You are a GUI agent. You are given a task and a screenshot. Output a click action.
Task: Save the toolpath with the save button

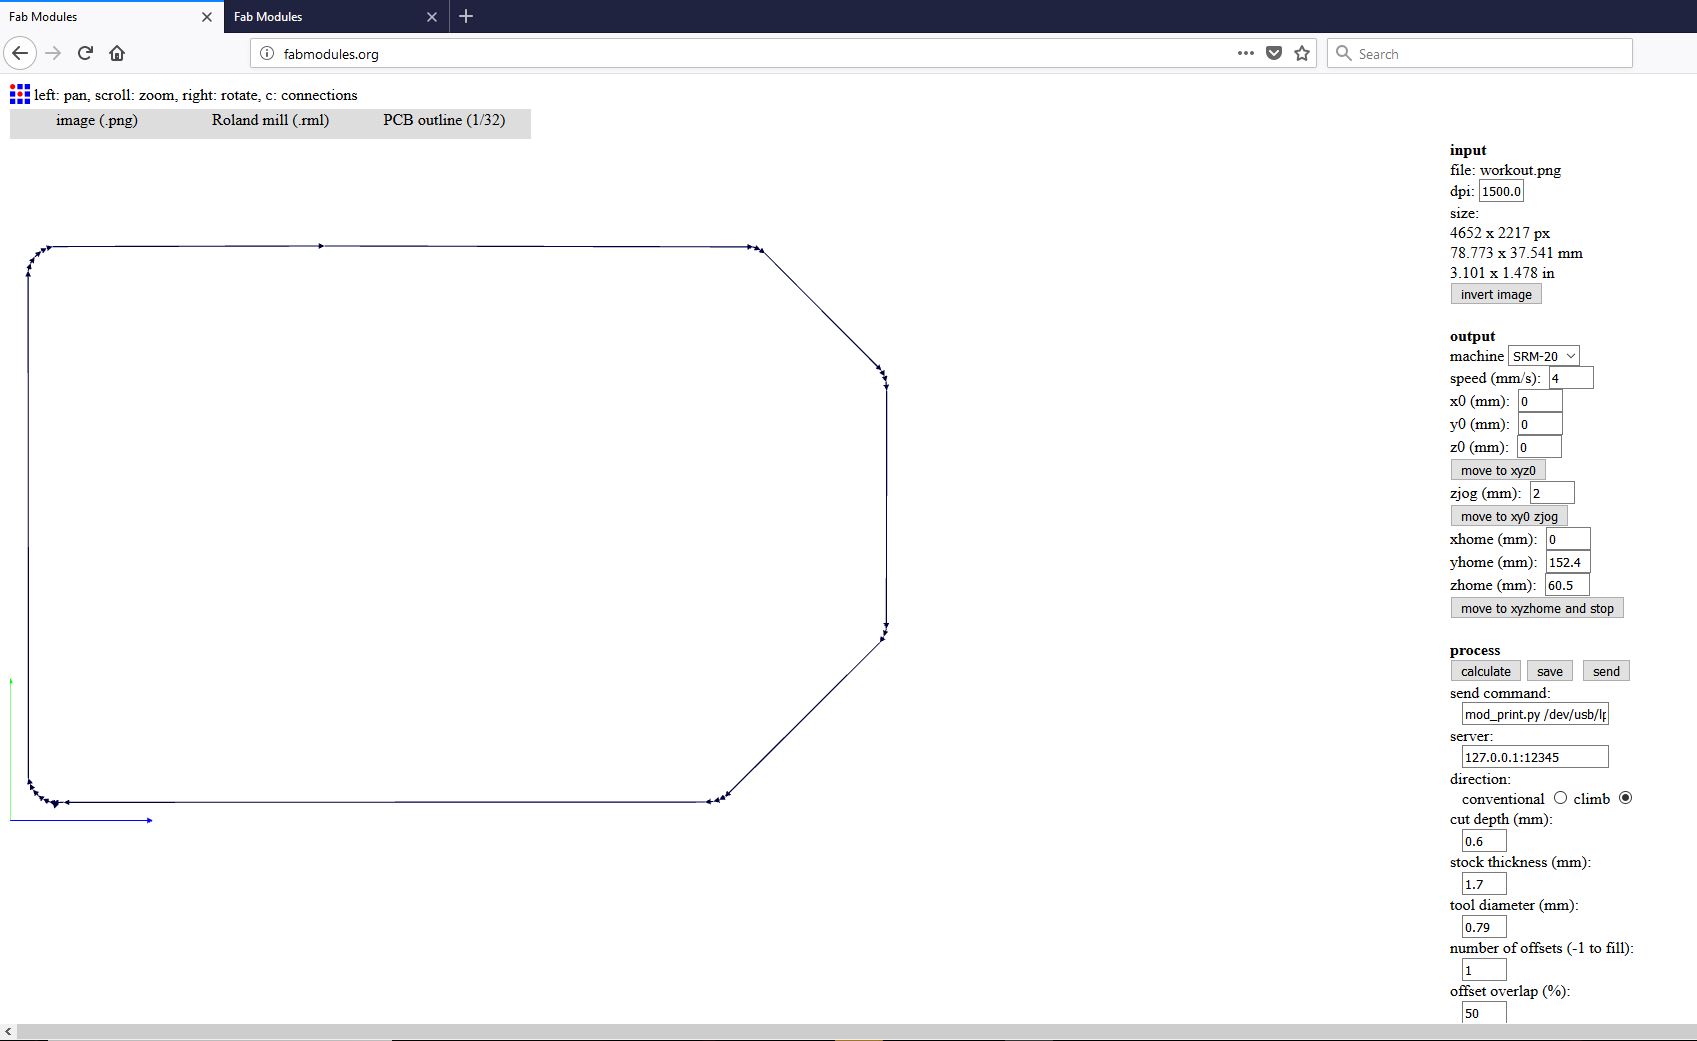[x=1549, y=671]
